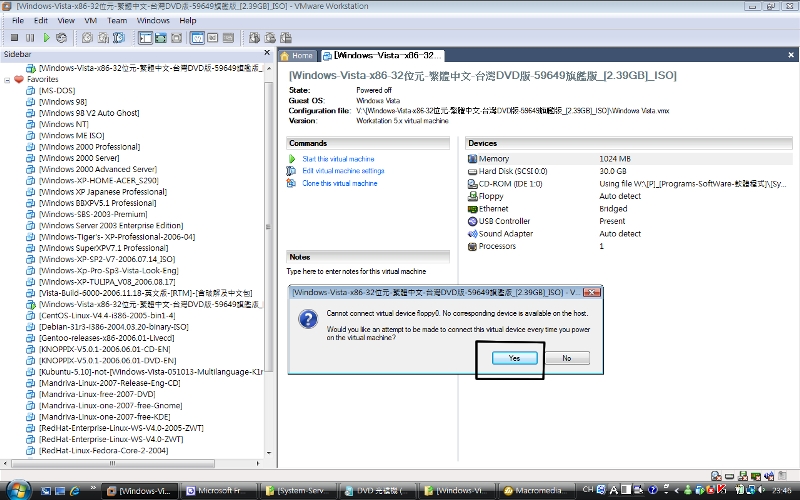Expand the hidden quick launch chevron
Viewport: 800px width, 500px height.
click(x=93, y=488)
